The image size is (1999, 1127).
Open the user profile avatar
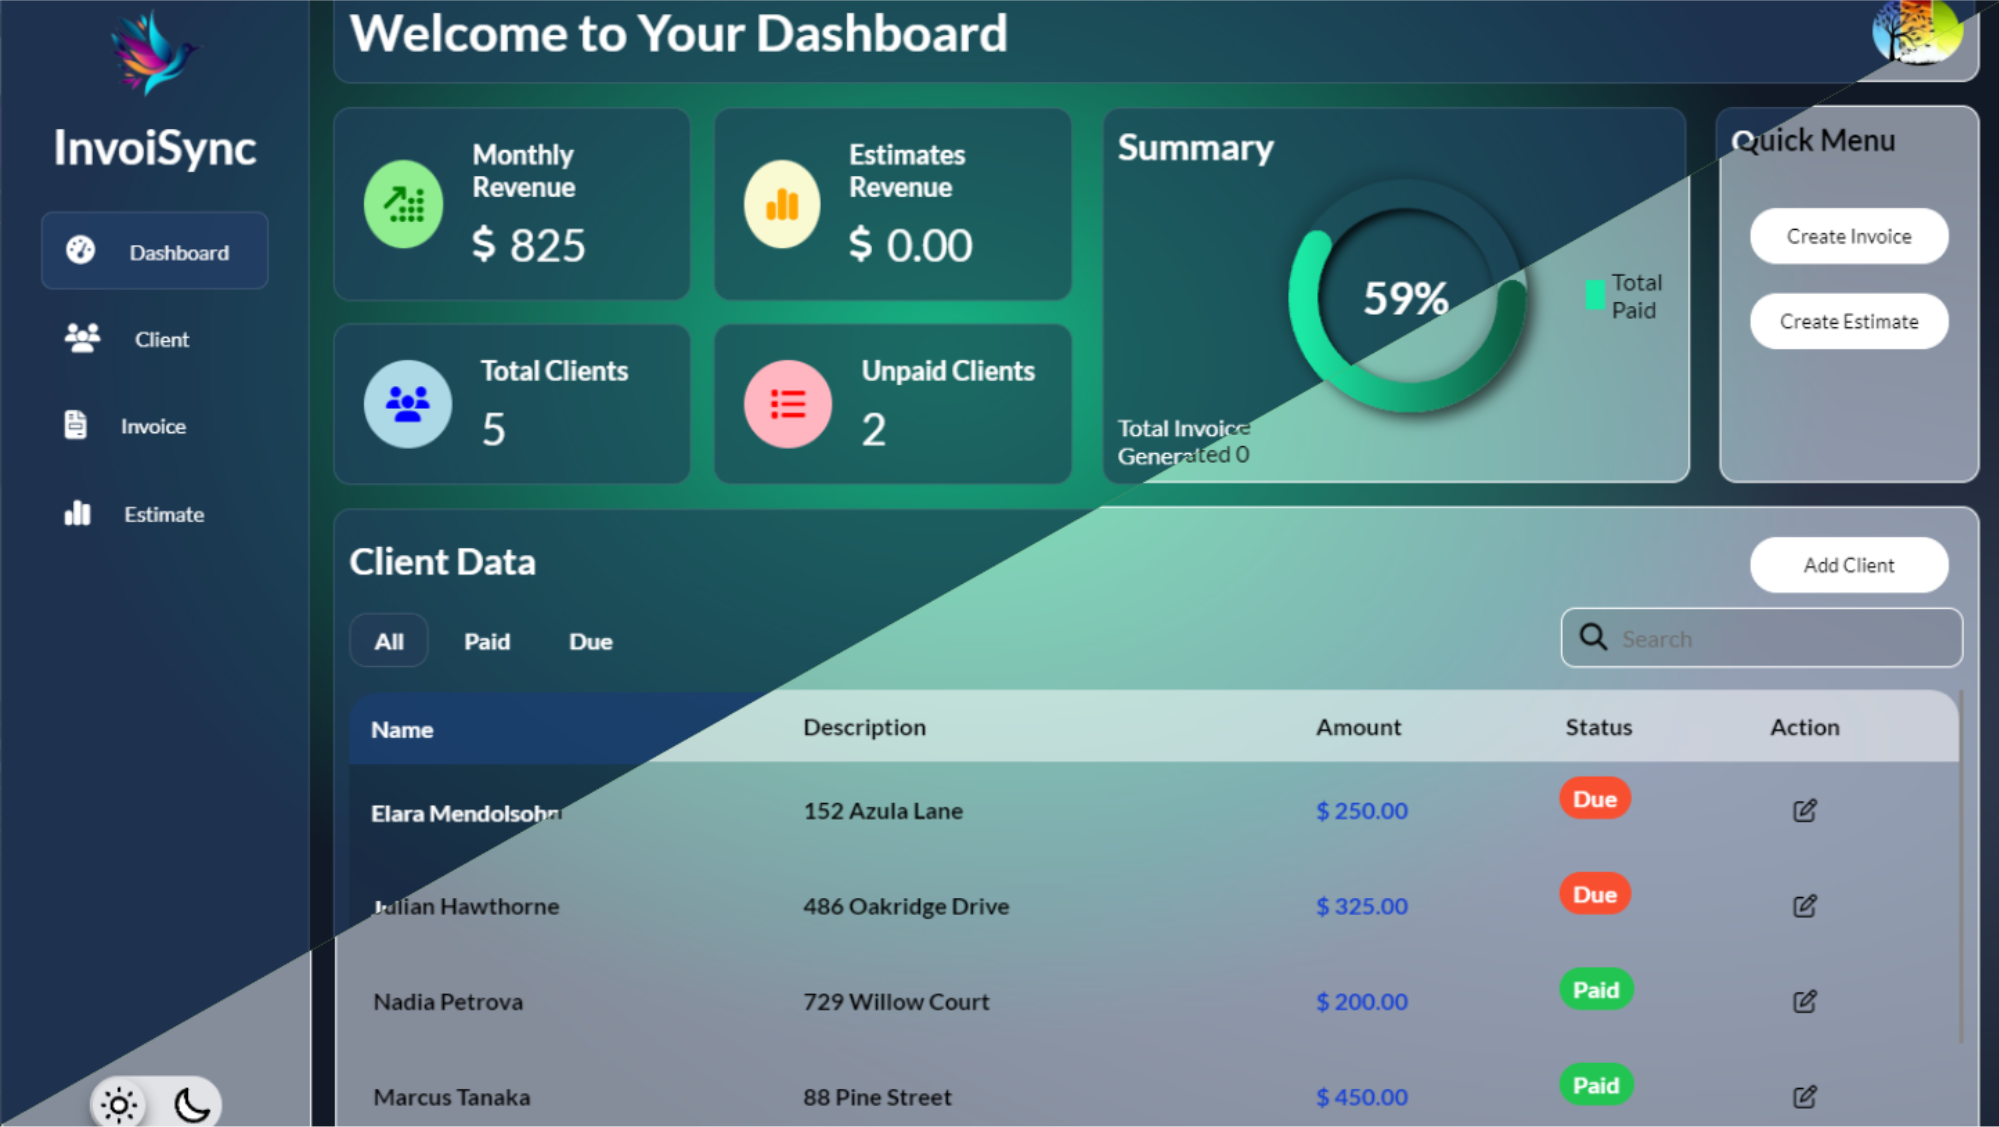(1917, 32)
